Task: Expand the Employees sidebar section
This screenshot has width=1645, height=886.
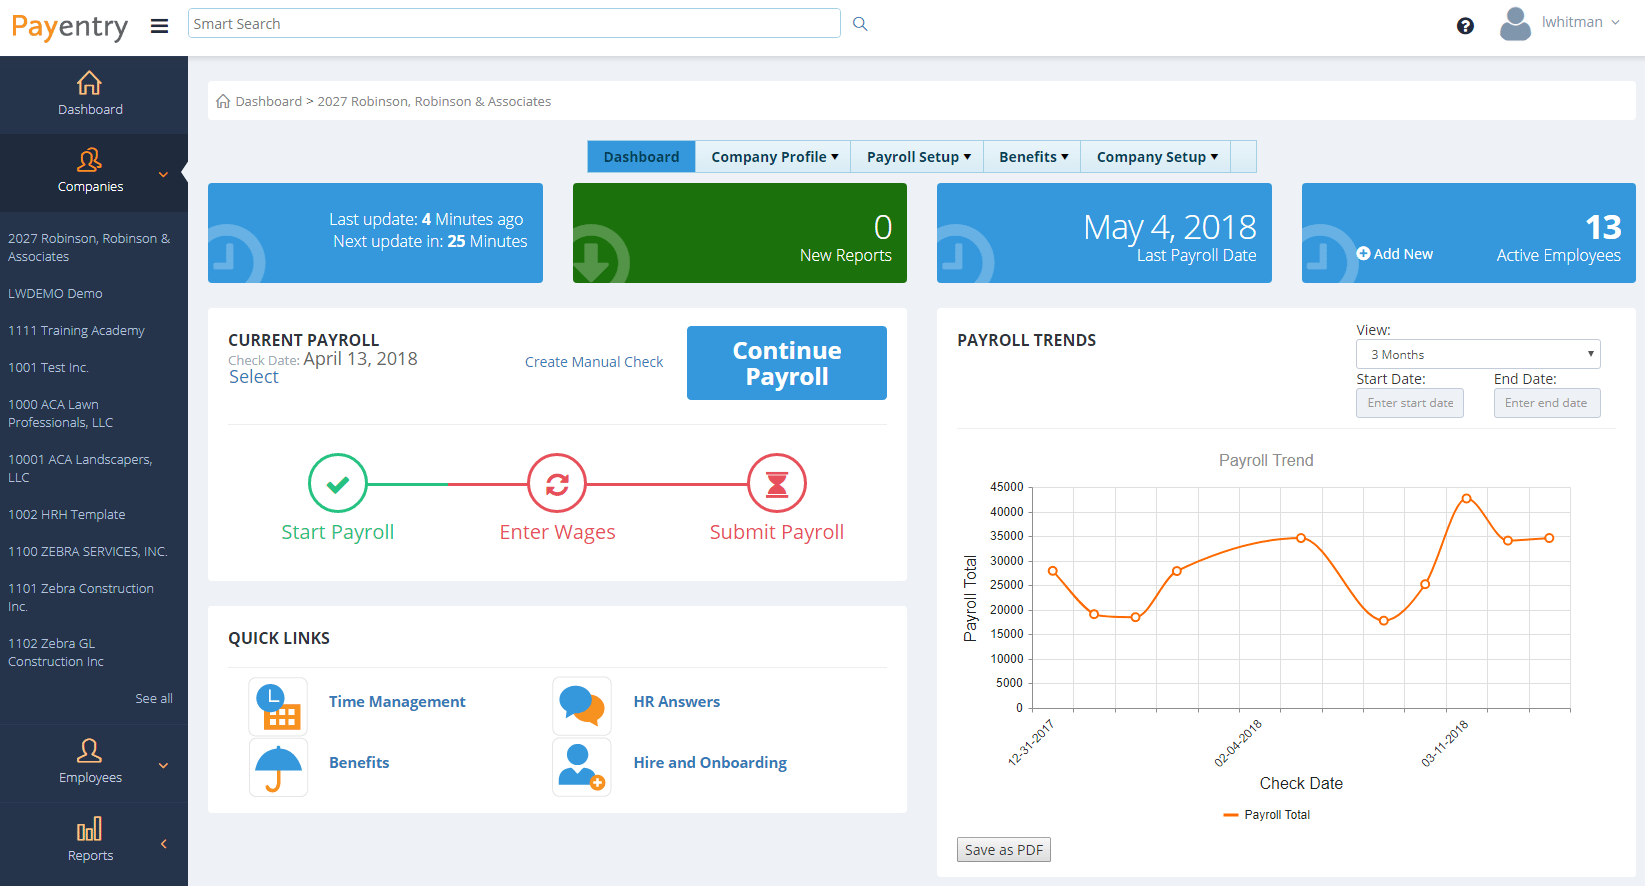Action: tap(90, 763)
